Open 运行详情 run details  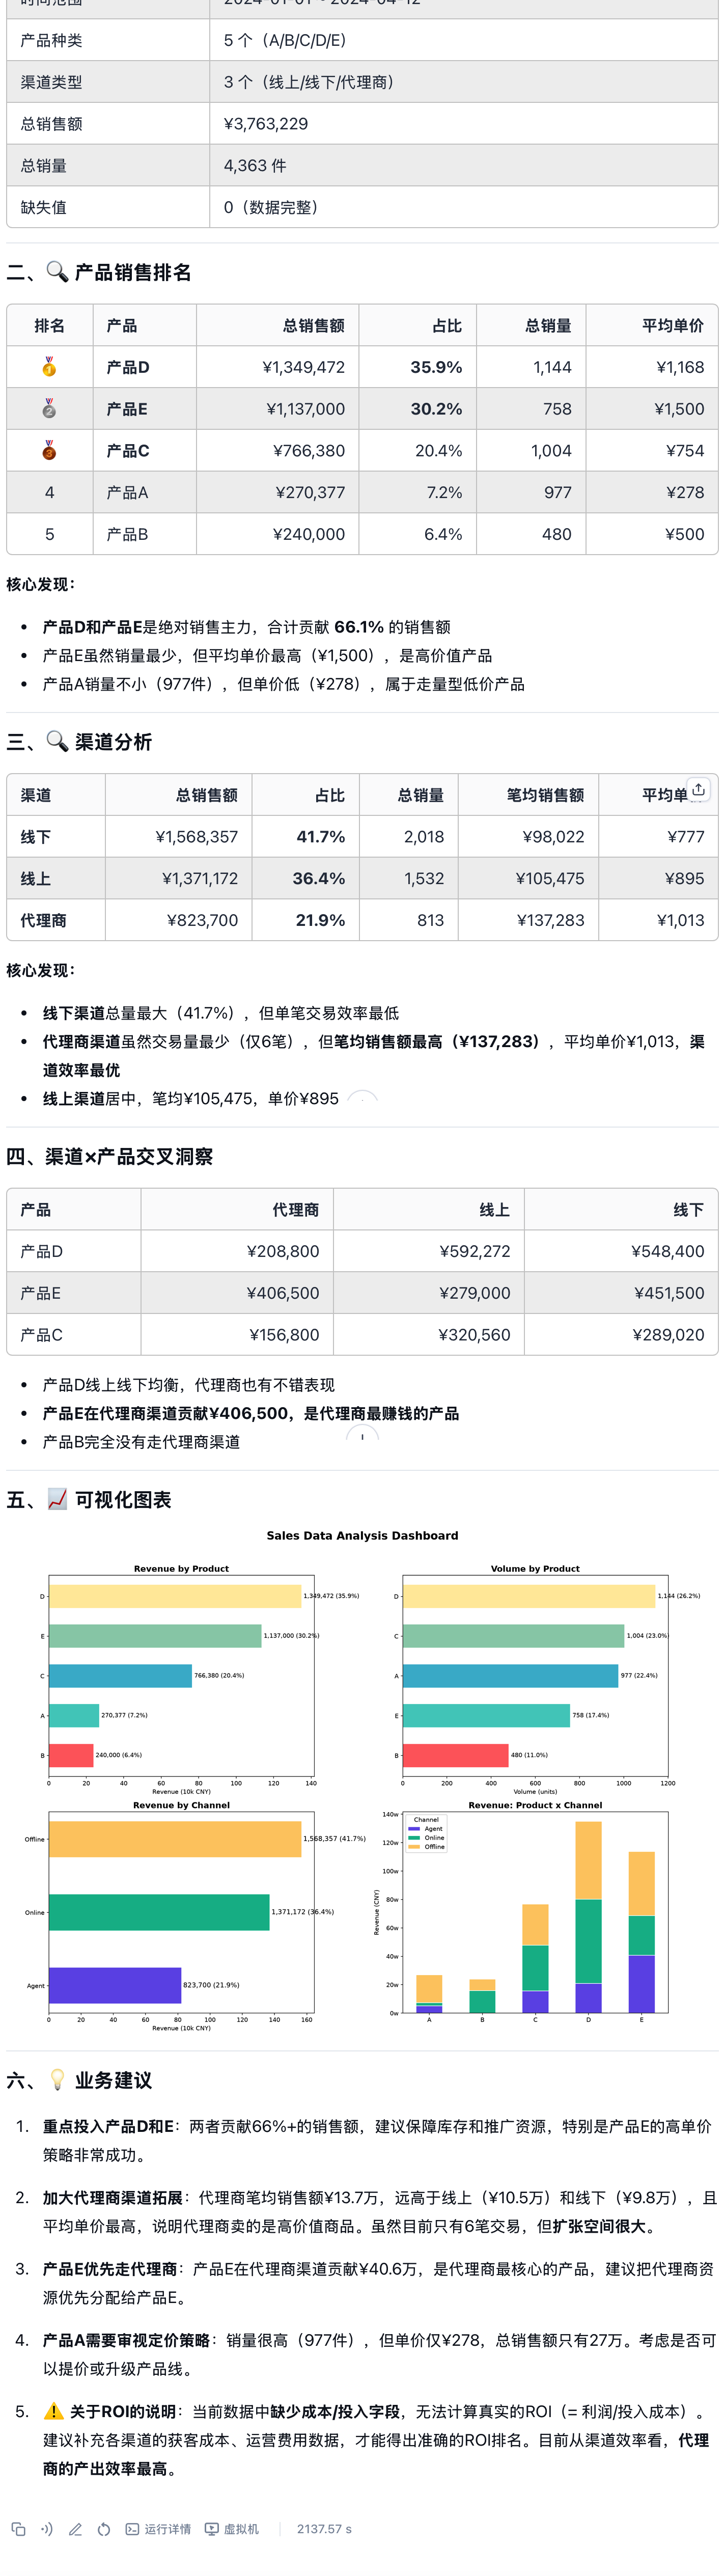158,2529
